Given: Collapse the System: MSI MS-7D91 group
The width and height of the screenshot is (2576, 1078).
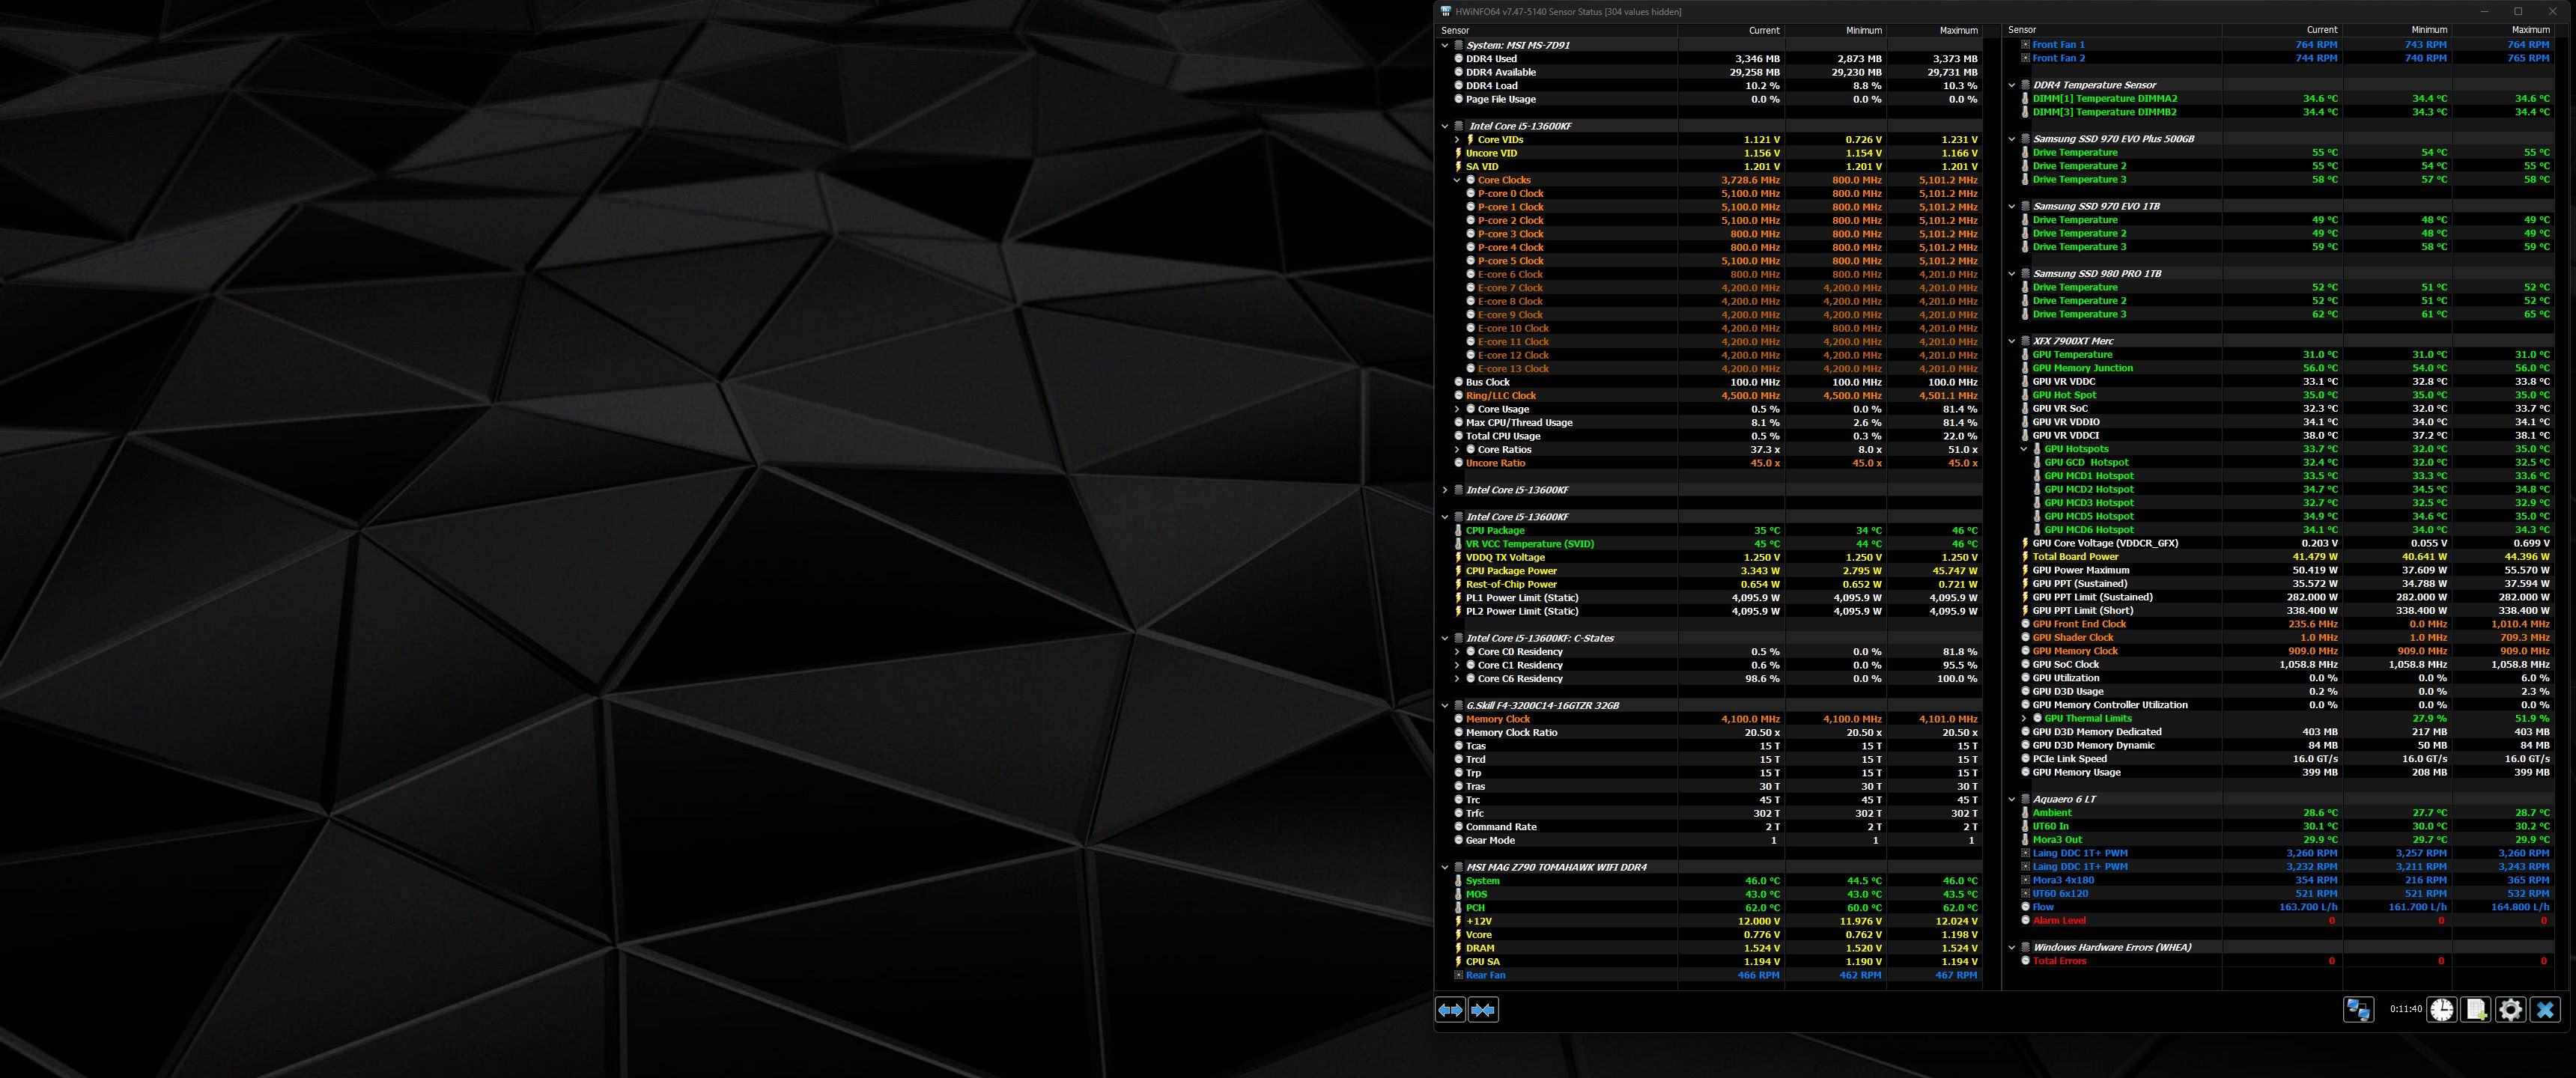Looking at the screenshot, I should pyautogui.click(x=1445, y=45).
